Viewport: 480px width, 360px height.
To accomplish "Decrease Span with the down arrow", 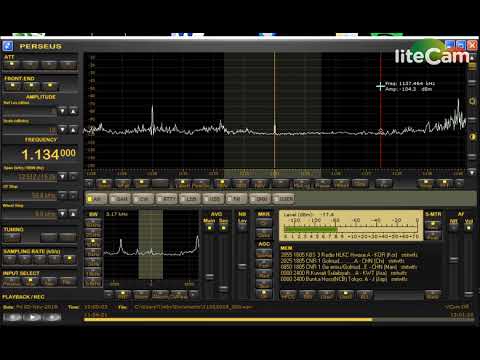I will tap(62, 177).
